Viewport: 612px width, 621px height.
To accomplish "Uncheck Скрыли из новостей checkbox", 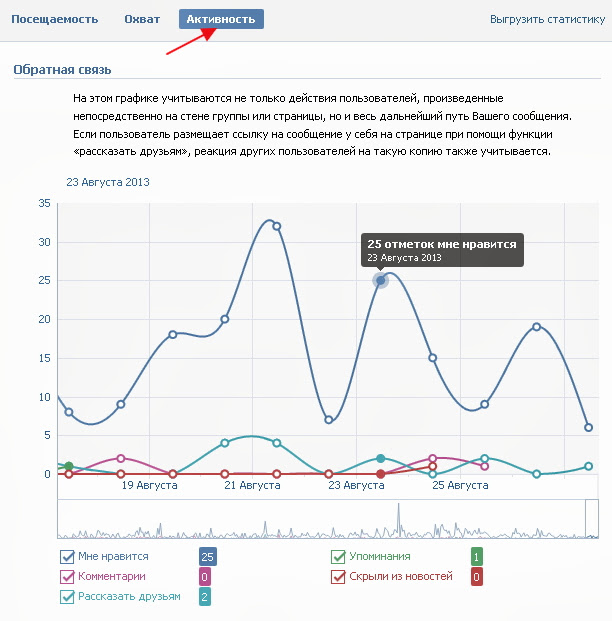I will 338,577.
